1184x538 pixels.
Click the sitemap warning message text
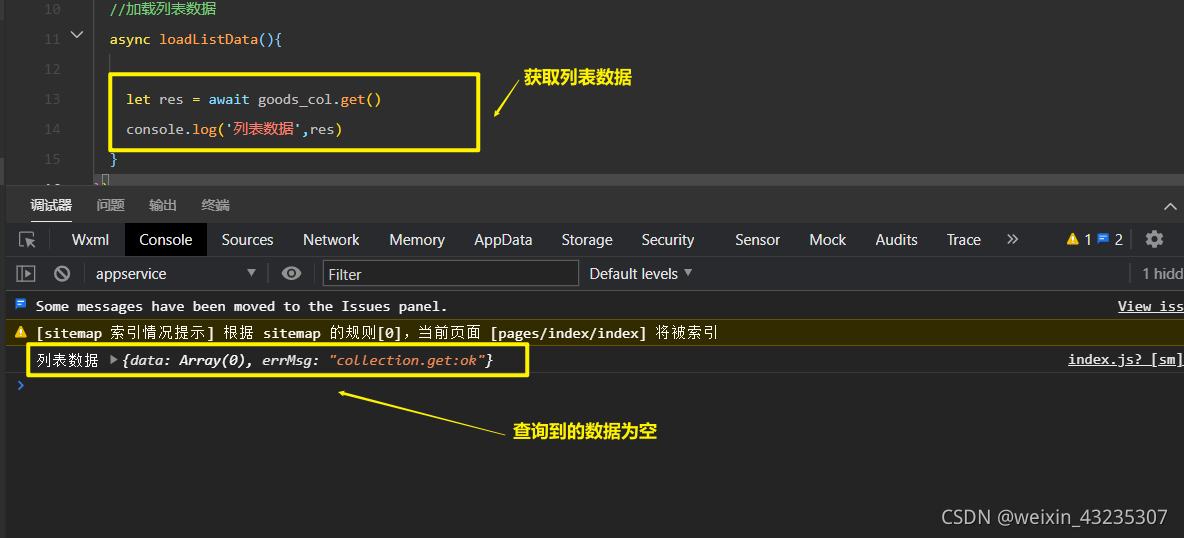(377, 332)
